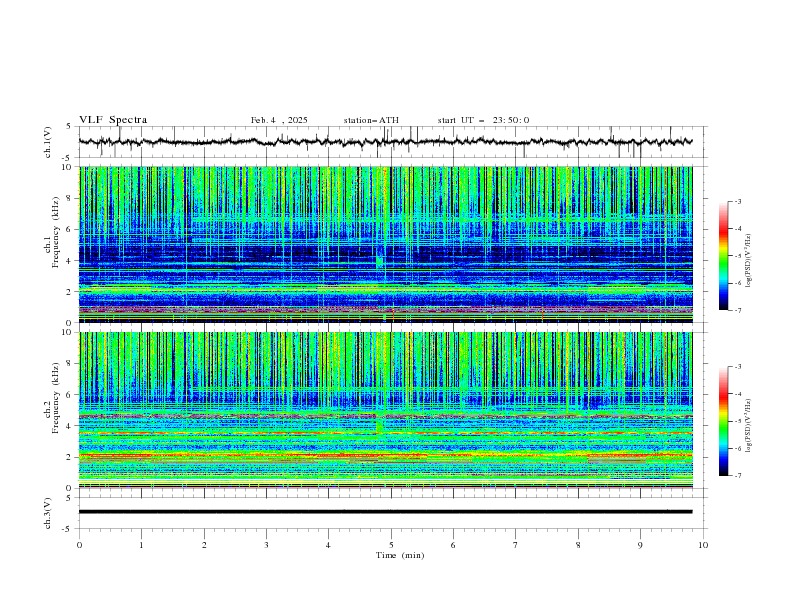Click the 'start UT = 23:50:0' text
The image size is (792, 612).
coord(483,120)
